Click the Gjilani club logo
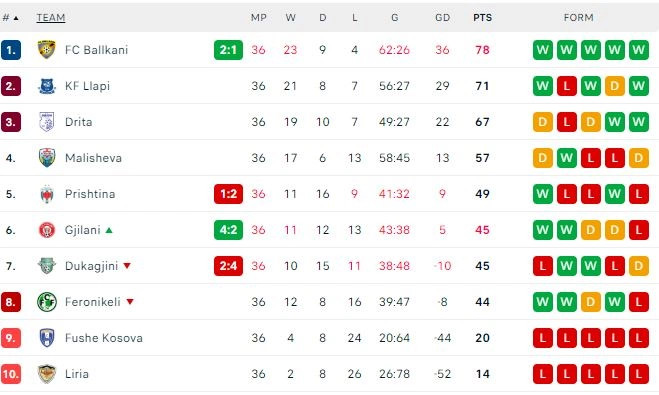This screenshot has height=395, width=659. tap(47, 230)
